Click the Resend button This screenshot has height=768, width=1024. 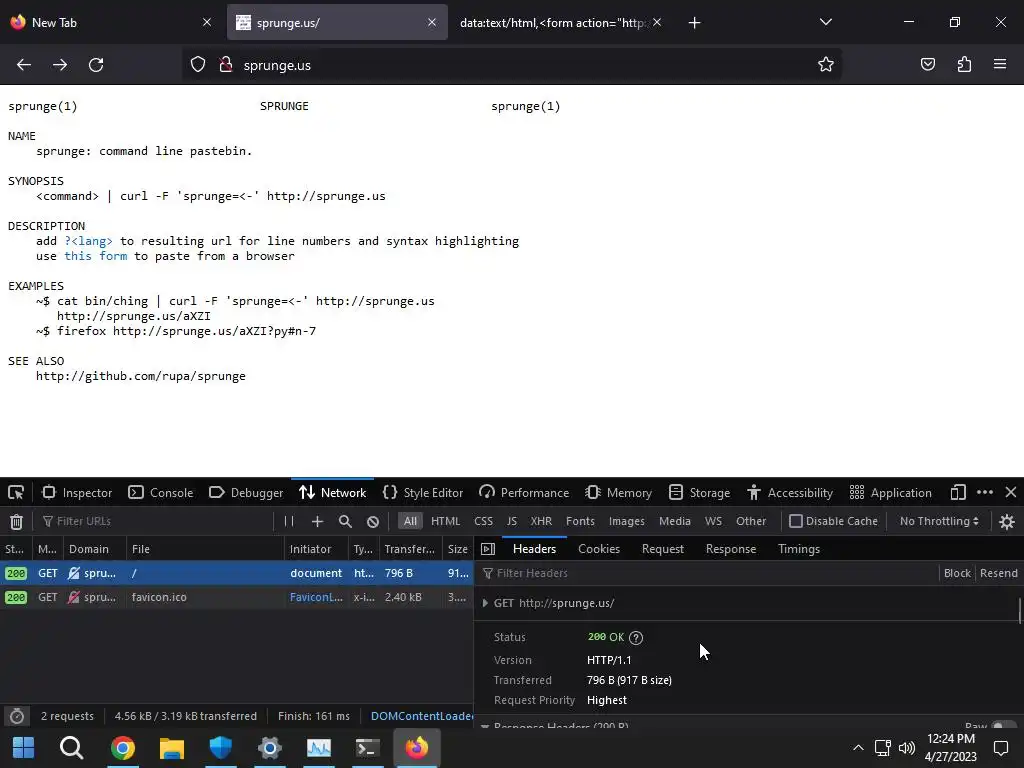click(999, 573)
